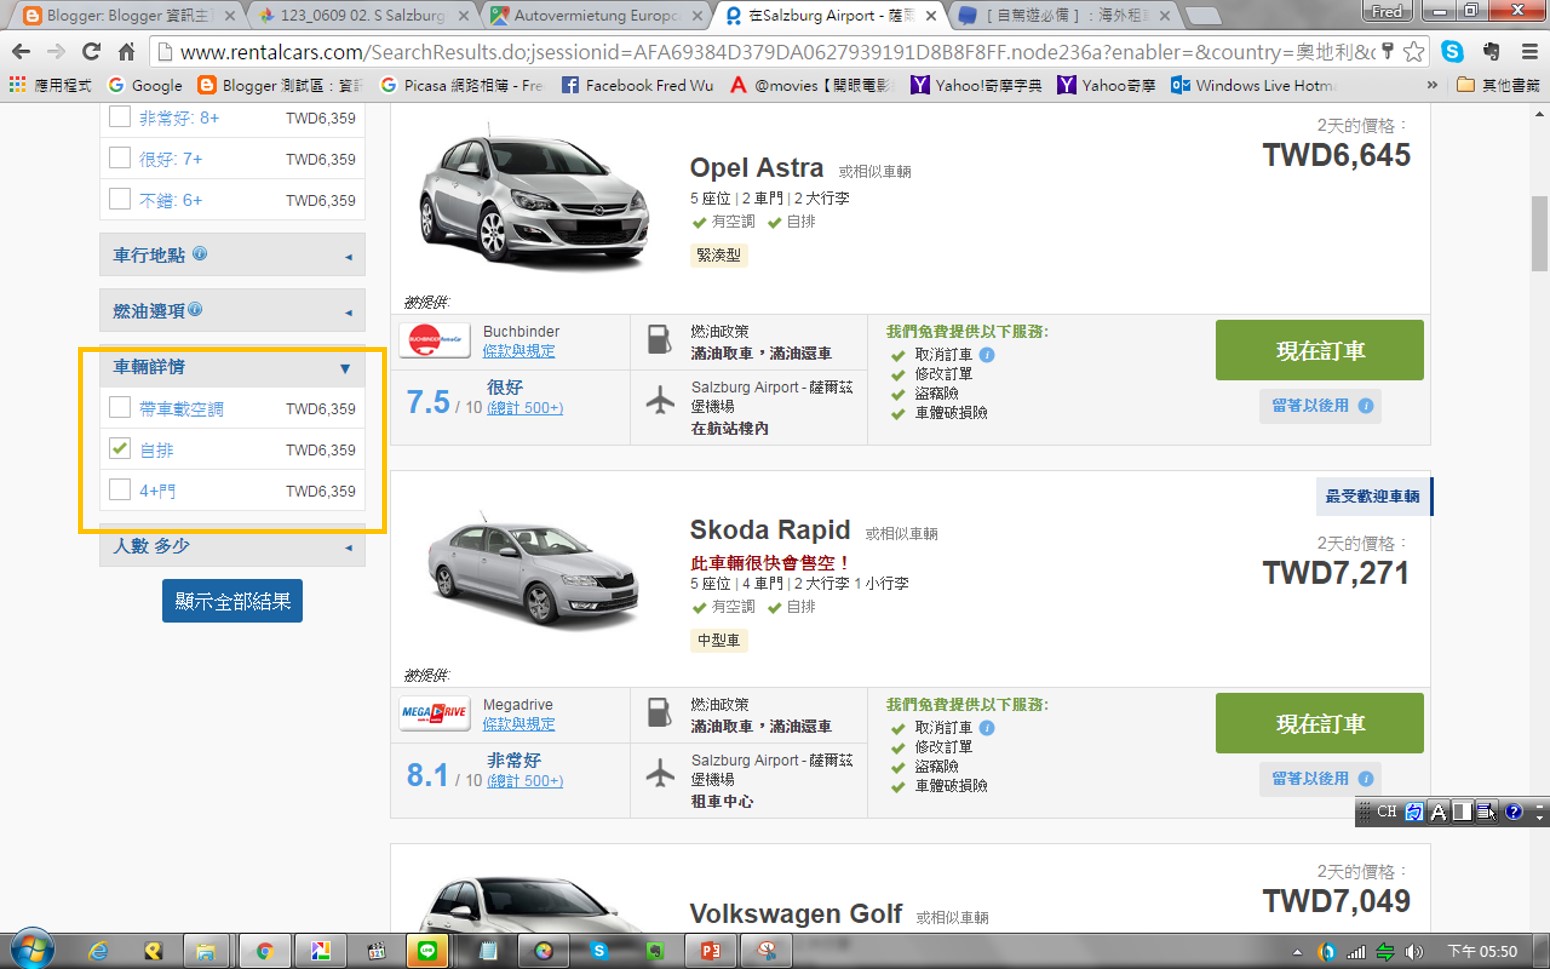Go to the browser Home page

tap(126, 52)
